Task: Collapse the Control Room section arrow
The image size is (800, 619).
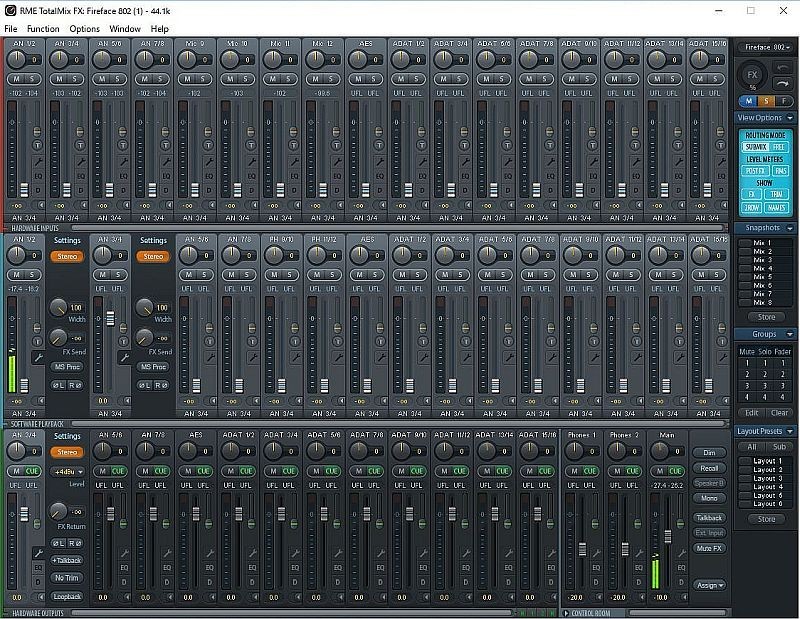Action: click(566, 613)
